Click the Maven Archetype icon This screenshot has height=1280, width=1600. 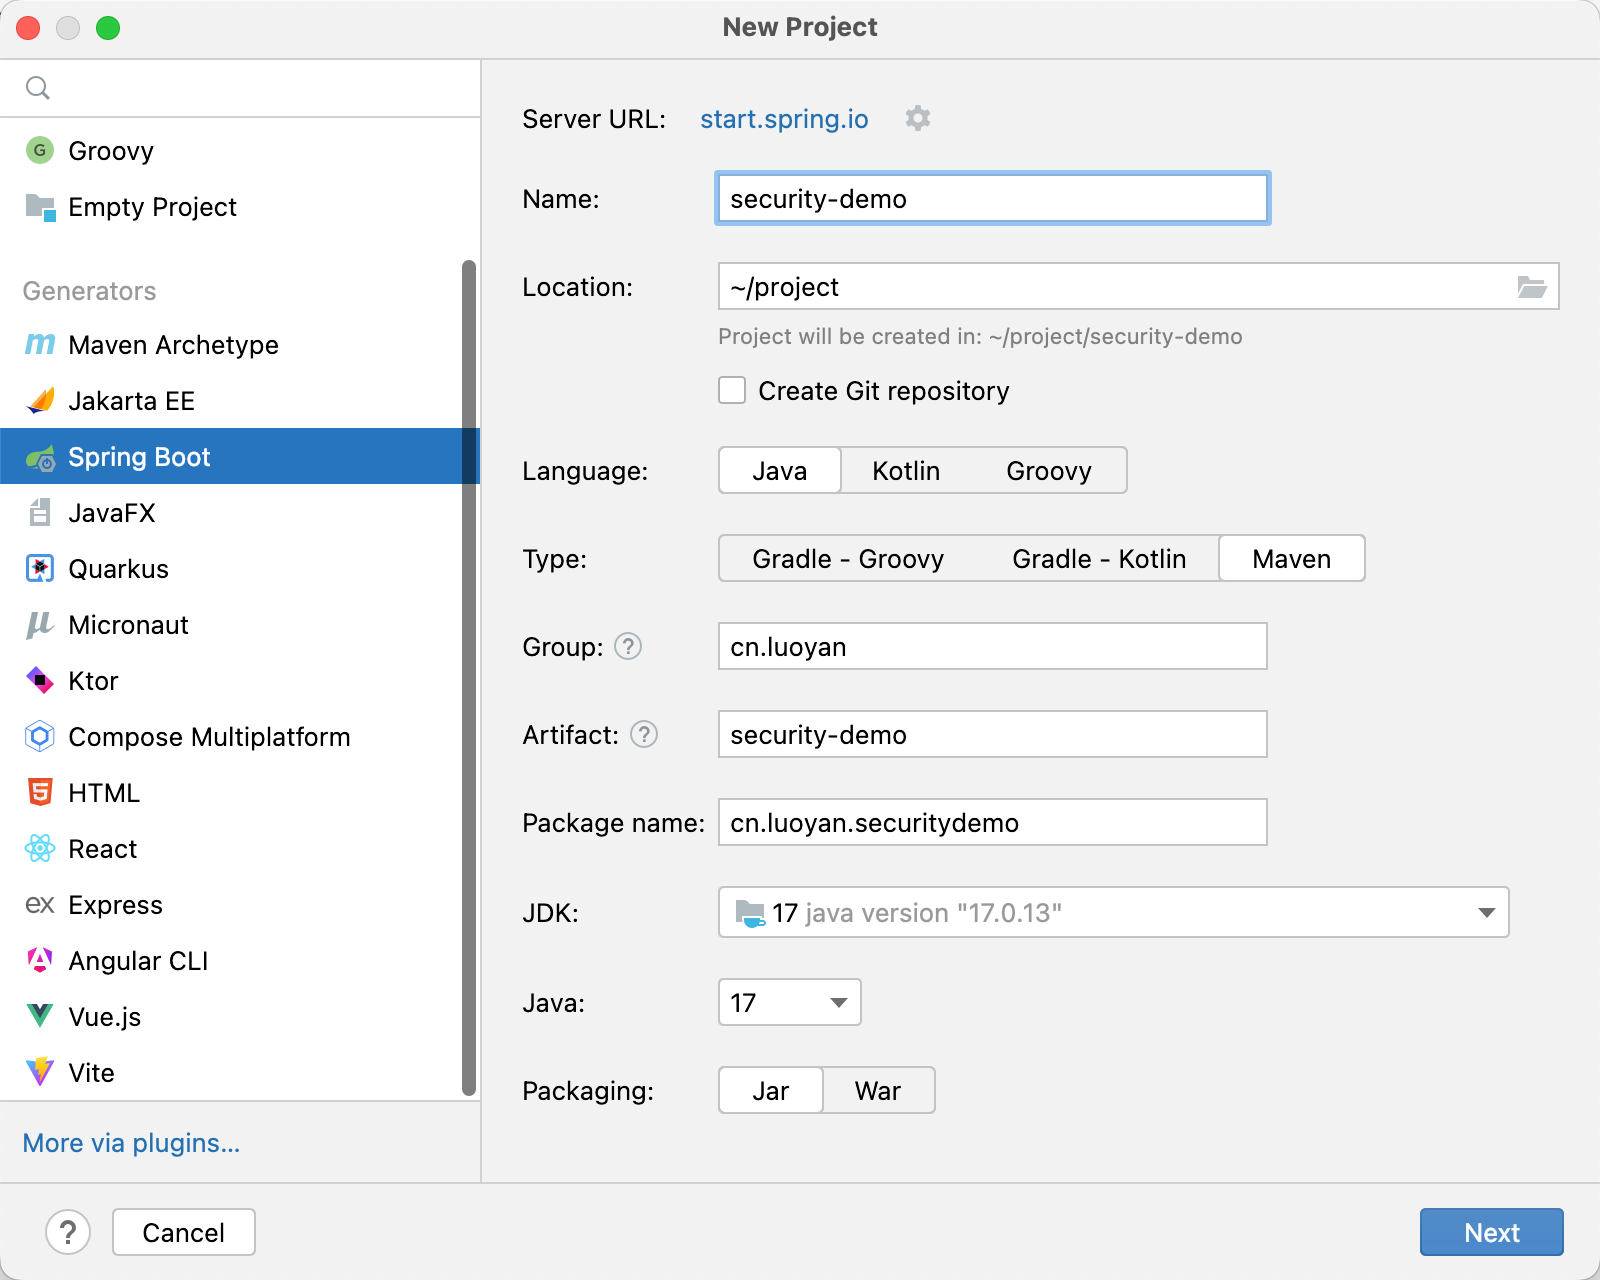coord(40,345)
